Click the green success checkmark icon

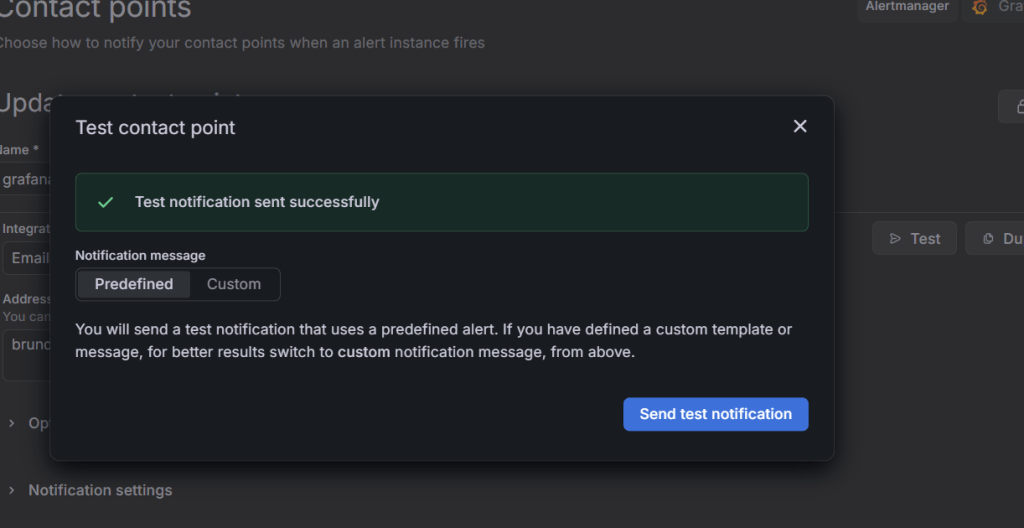[105, 202]
